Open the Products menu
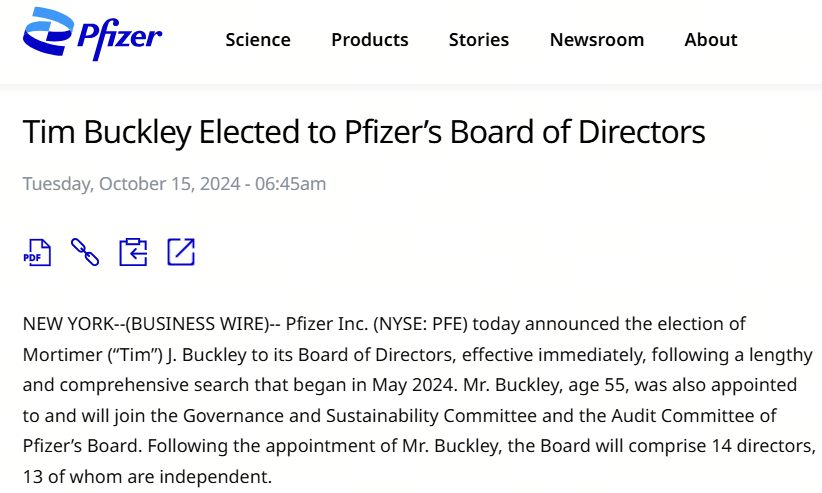This screenshot has height=493, width=822. [x=370, y=40]
